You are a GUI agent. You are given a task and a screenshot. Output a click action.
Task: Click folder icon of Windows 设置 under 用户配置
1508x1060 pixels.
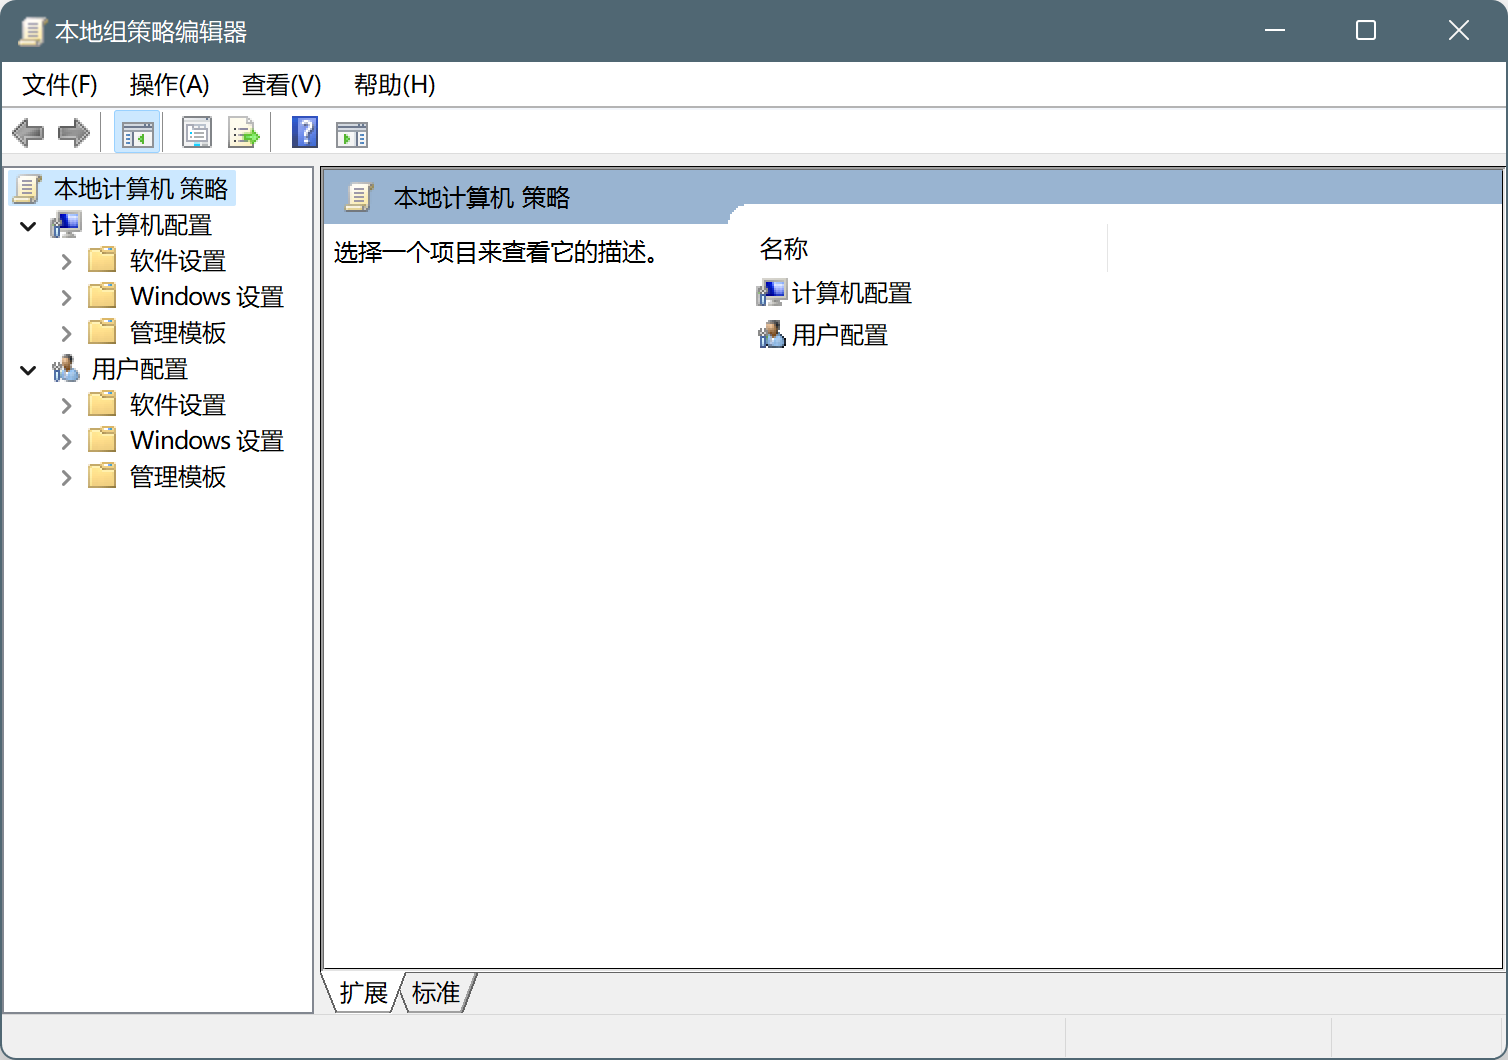102,440
